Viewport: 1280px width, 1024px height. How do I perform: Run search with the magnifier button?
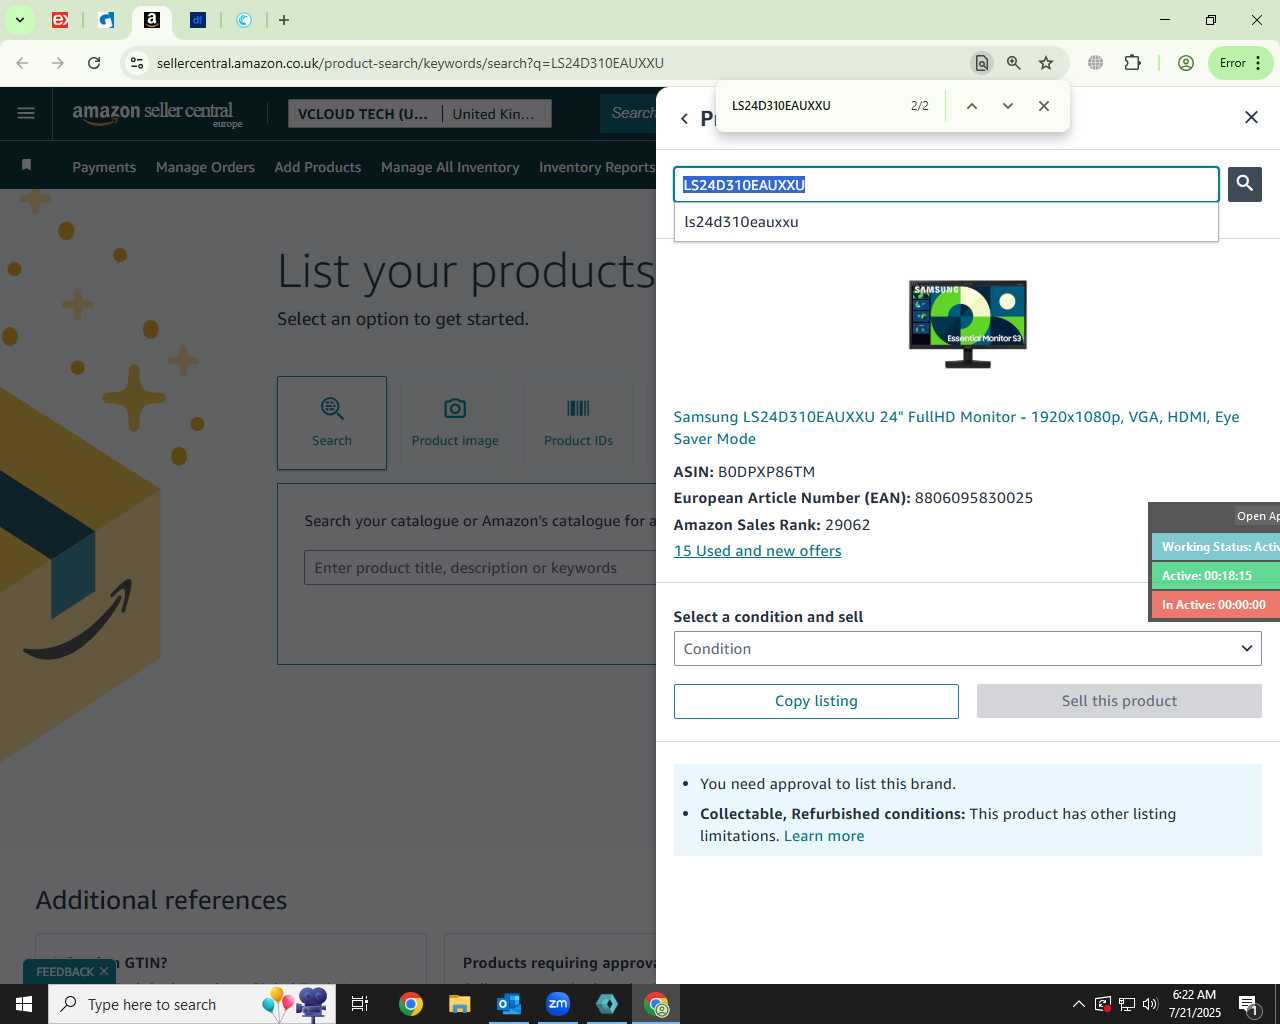pos(1245,184)
